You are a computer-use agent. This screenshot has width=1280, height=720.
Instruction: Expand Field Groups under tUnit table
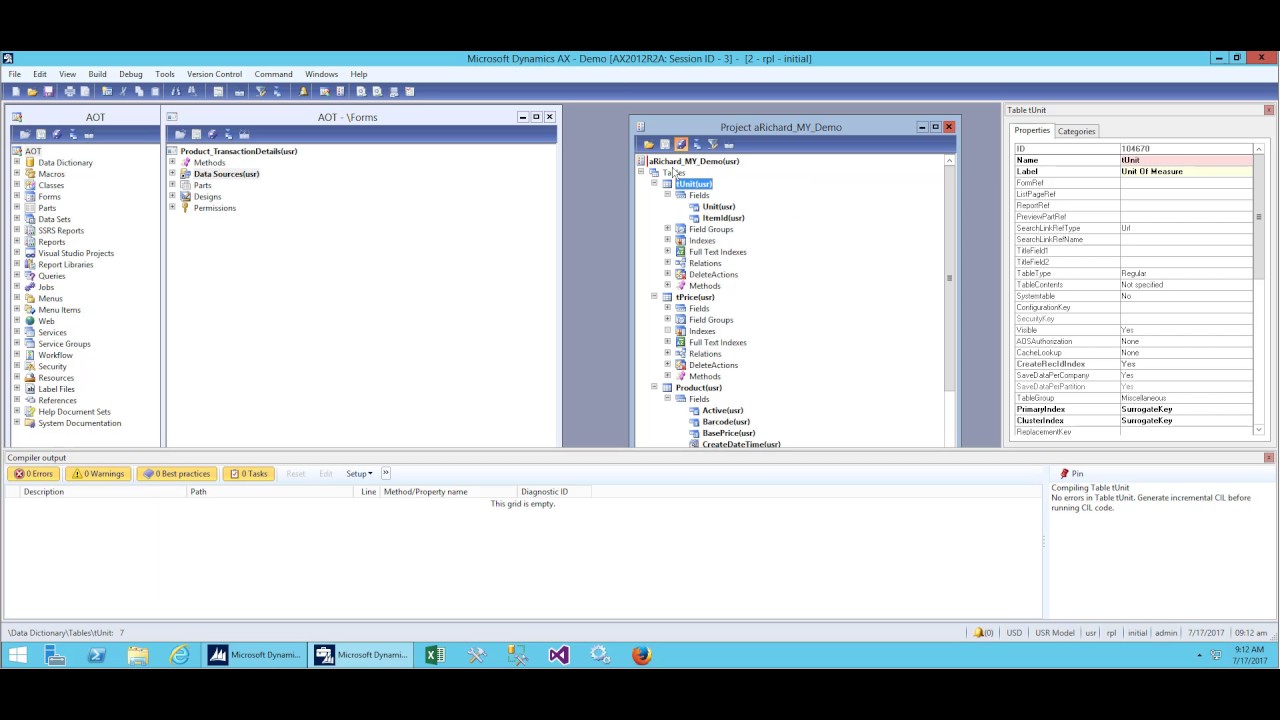pyautogui.click(x=668, y=229)
